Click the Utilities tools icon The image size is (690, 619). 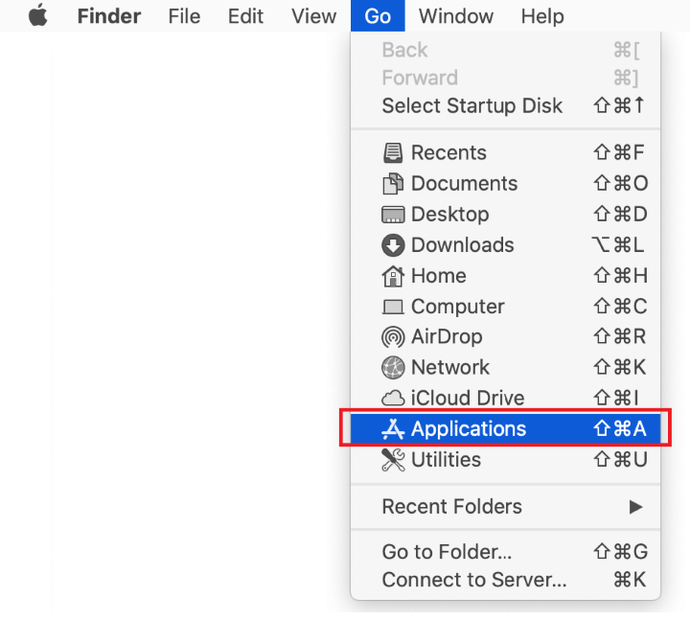393,460
